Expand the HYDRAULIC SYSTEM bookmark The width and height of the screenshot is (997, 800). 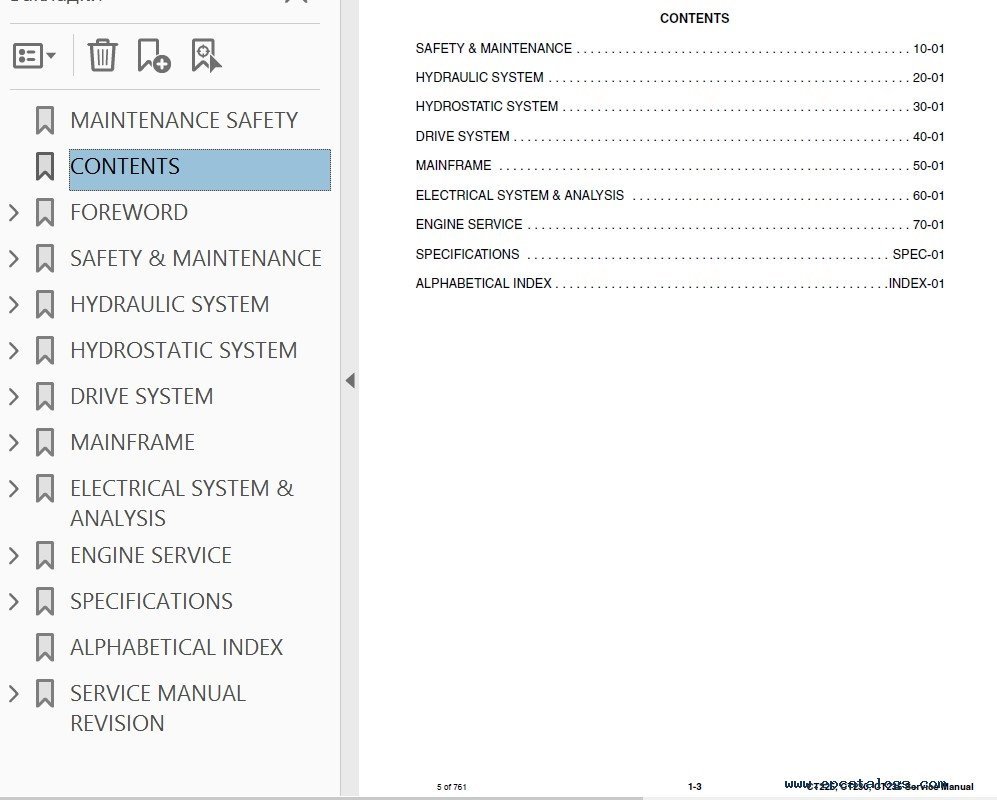coord(14,305)
